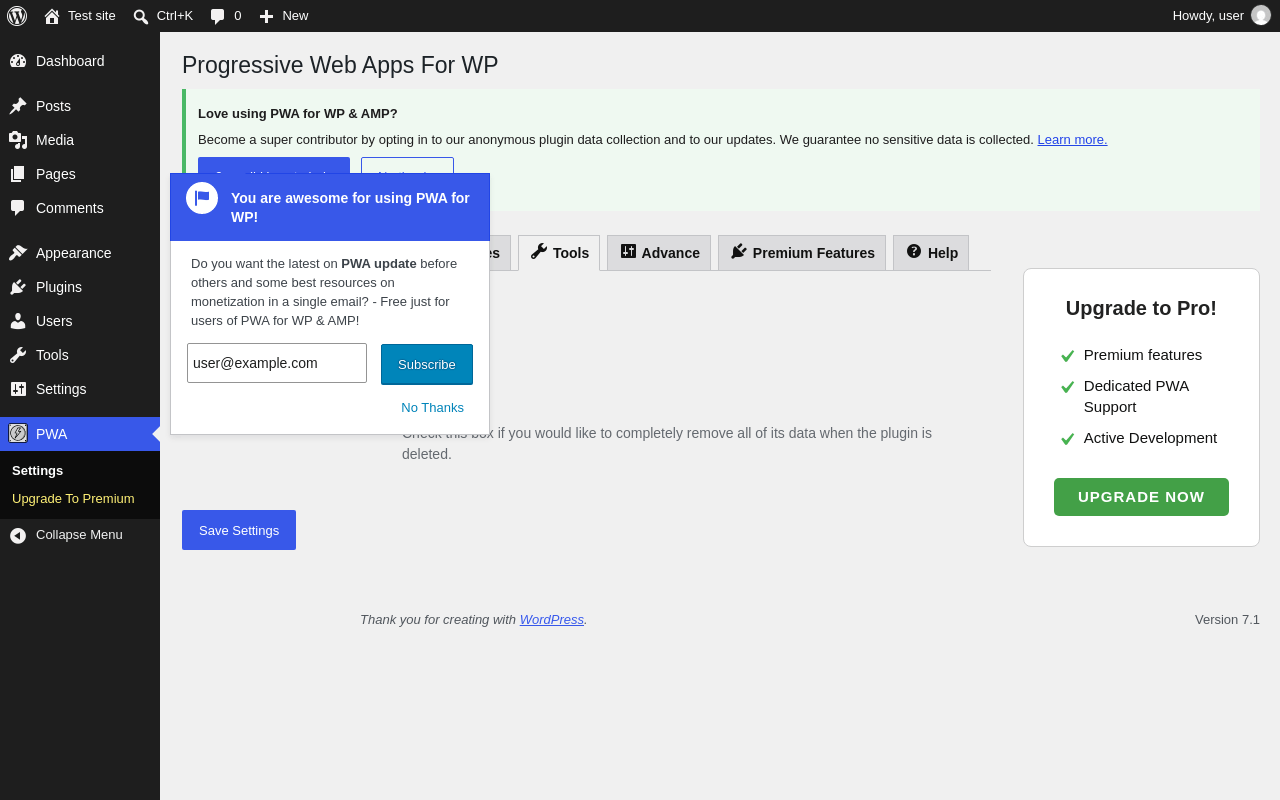The image size is (1280, 800).
Task: Open Appearance via the paintbrush icon
Action: point(18,253)
